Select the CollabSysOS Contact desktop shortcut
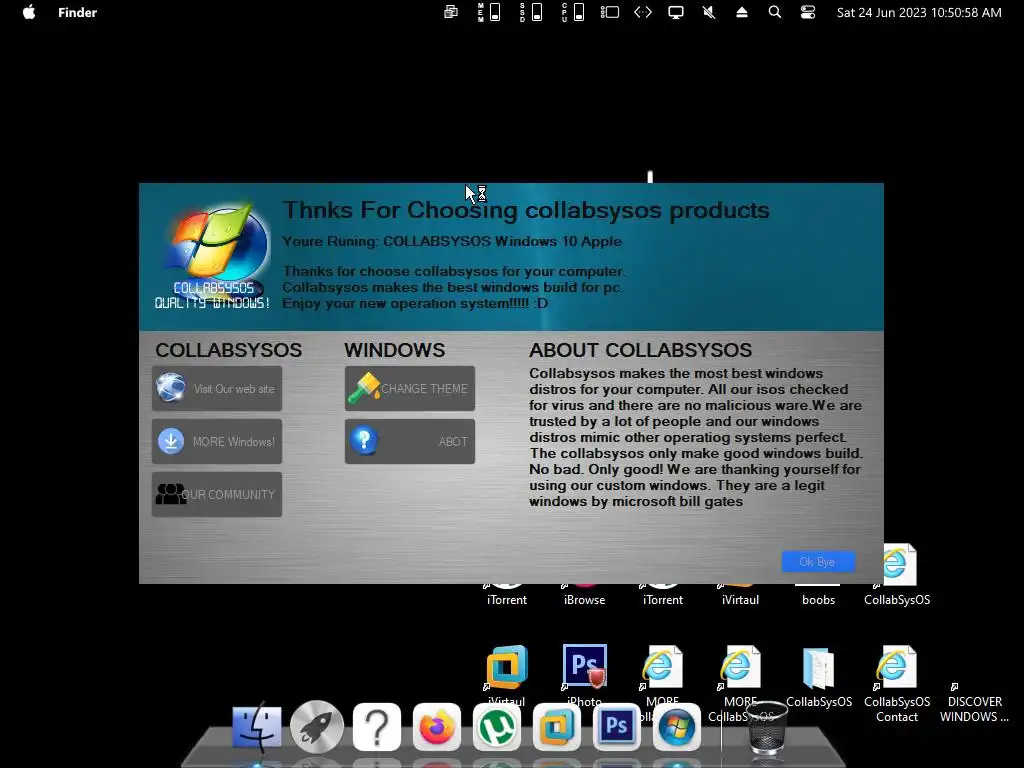Image resolution: width=1024 pixels, height=768 pixels. click(897, 684)
